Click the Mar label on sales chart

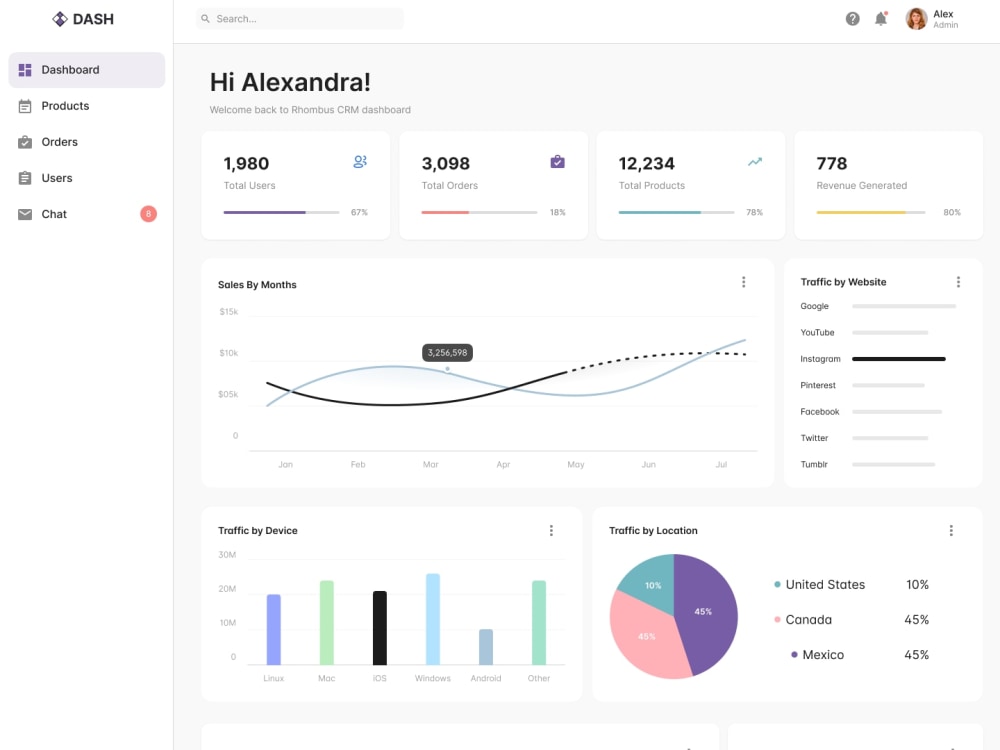click(430, 464)
